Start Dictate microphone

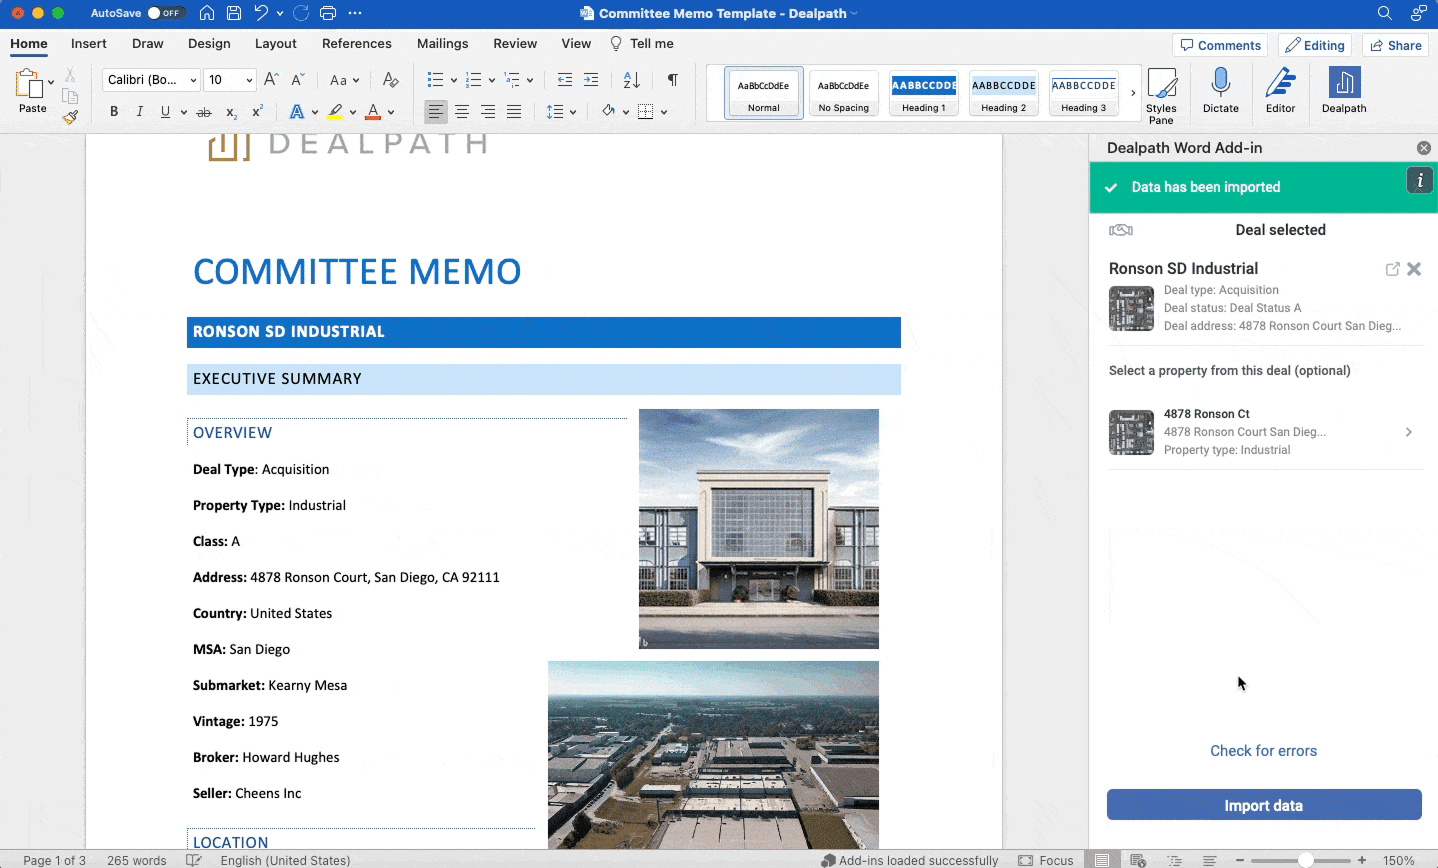(1220, 90)
